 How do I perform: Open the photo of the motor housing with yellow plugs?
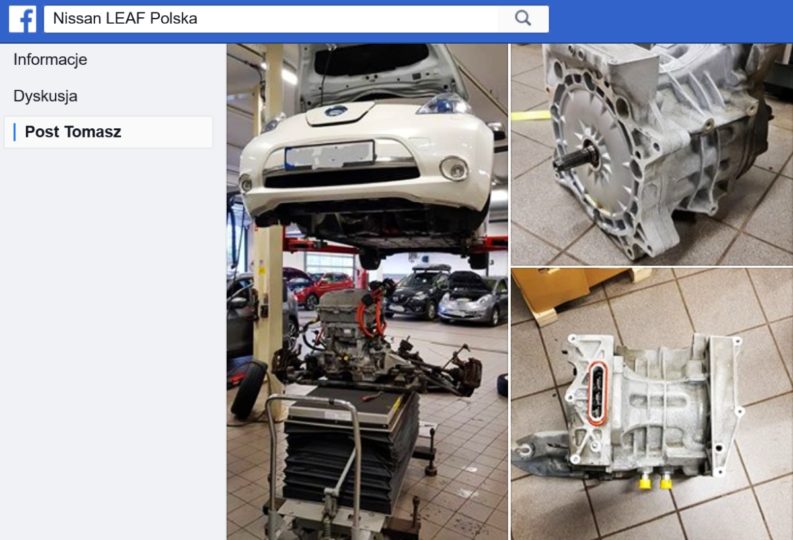click(x=652, y=404)
